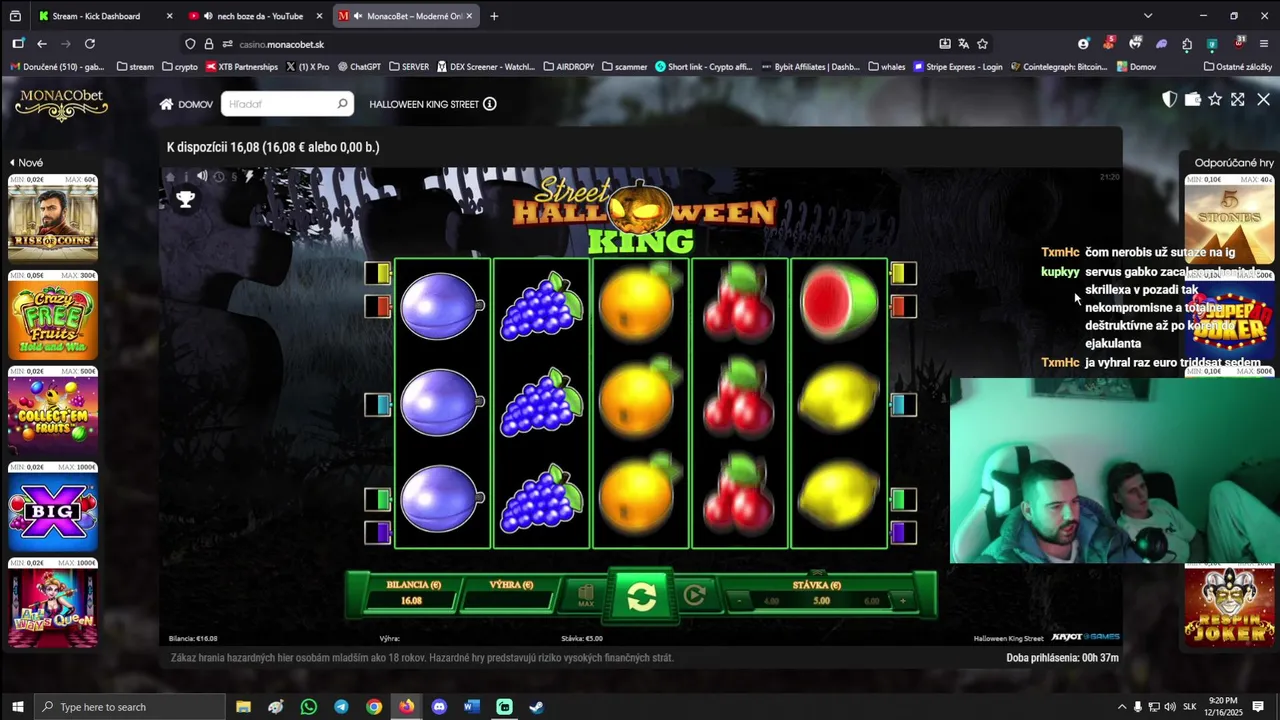Toggle the yellow payline marker on left
1280x720 pixels.
point(378,273)
